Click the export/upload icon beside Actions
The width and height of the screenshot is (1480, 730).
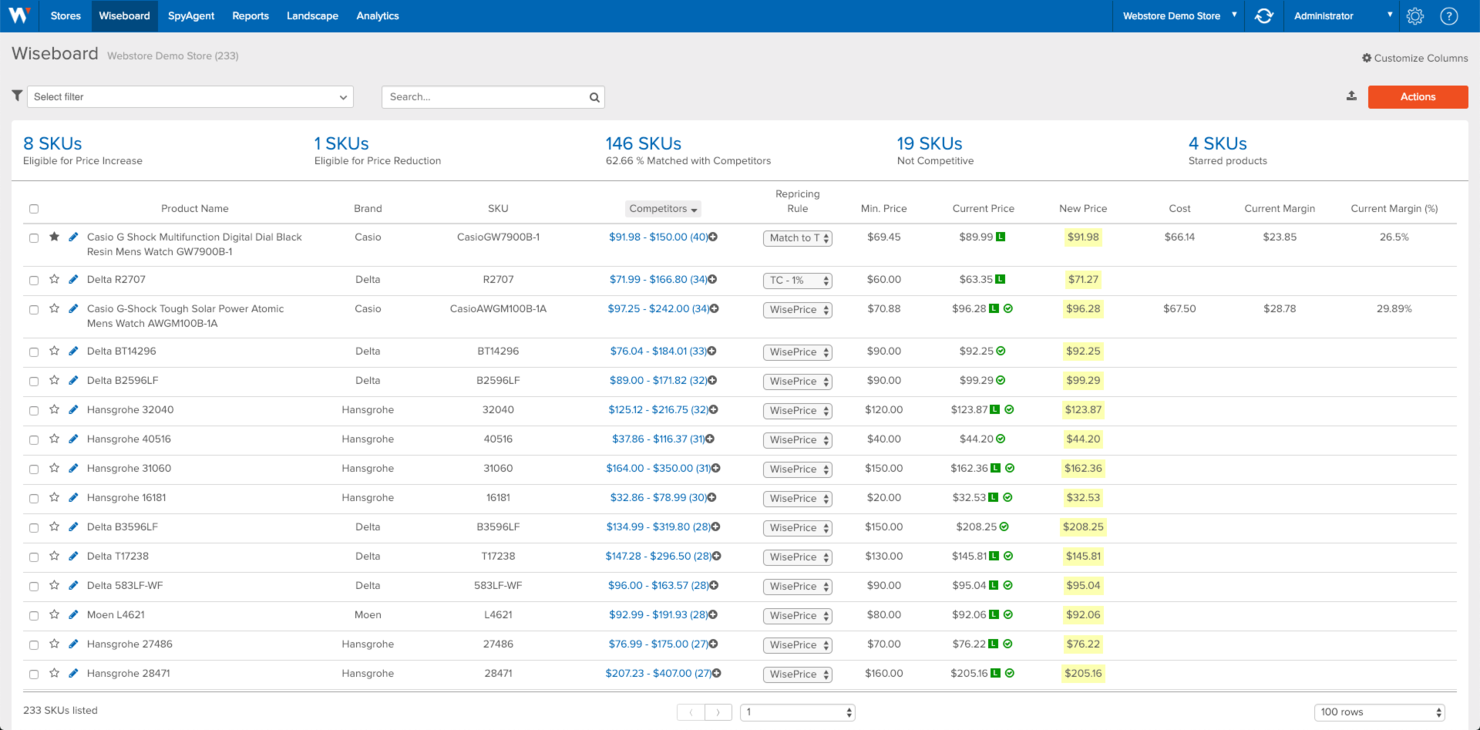1352,95
